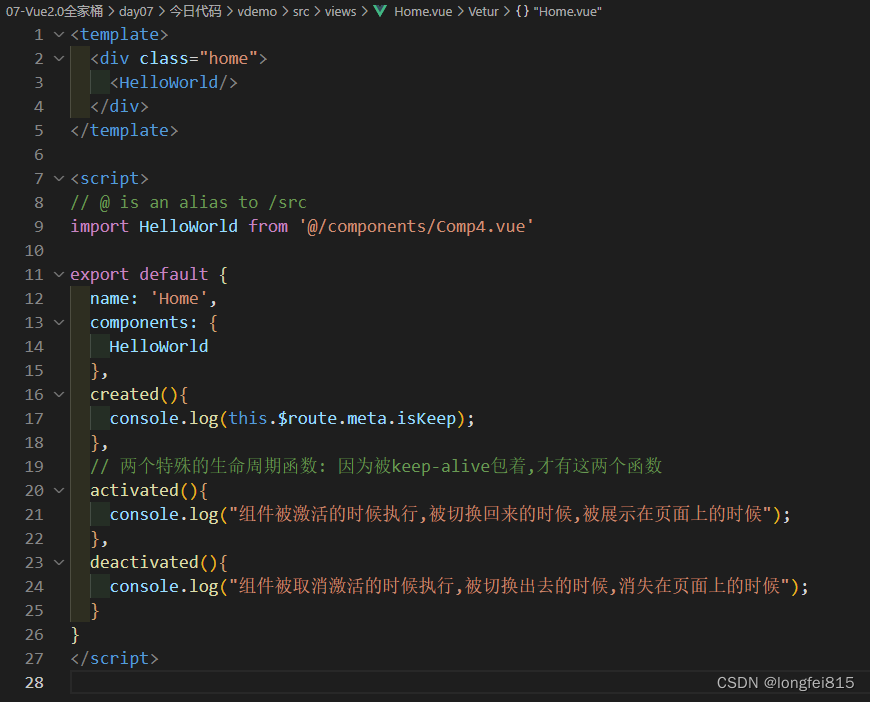Fold the created() function
Viewport: 870px width, 702px height.
[x=59, y=395]
